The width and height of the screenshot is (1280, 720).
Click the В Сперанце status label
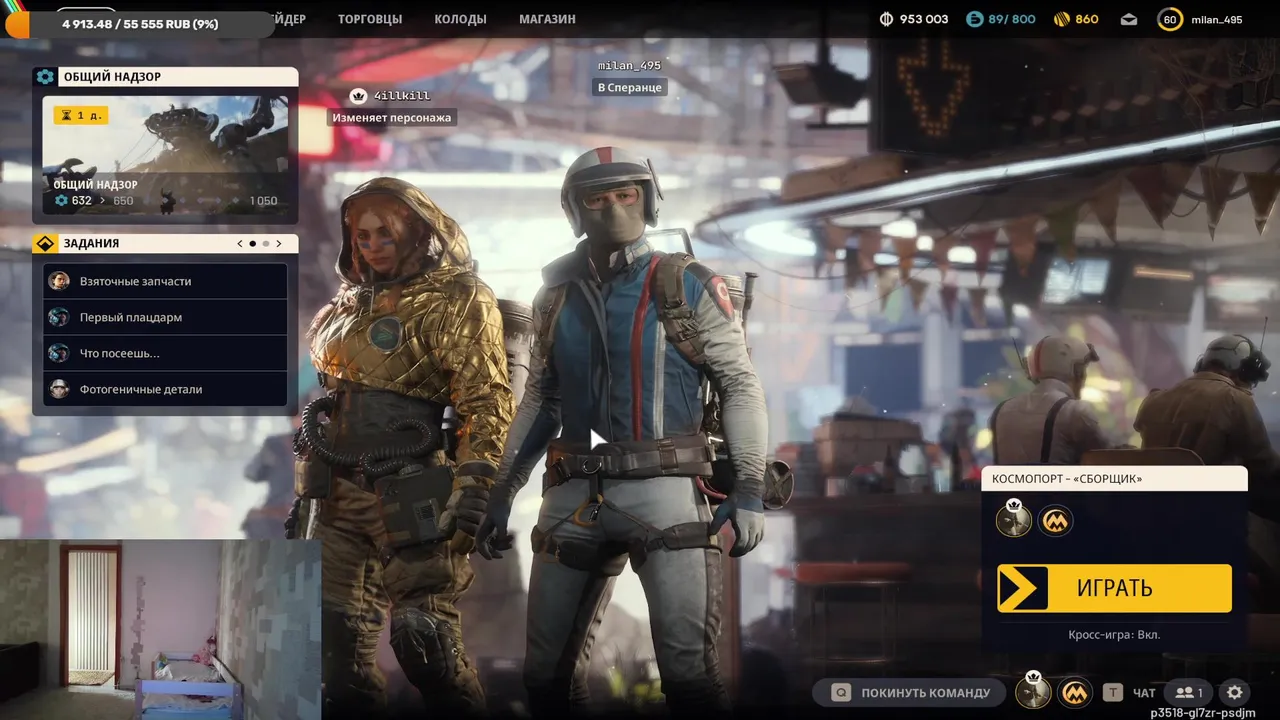(x=630, y=87)
